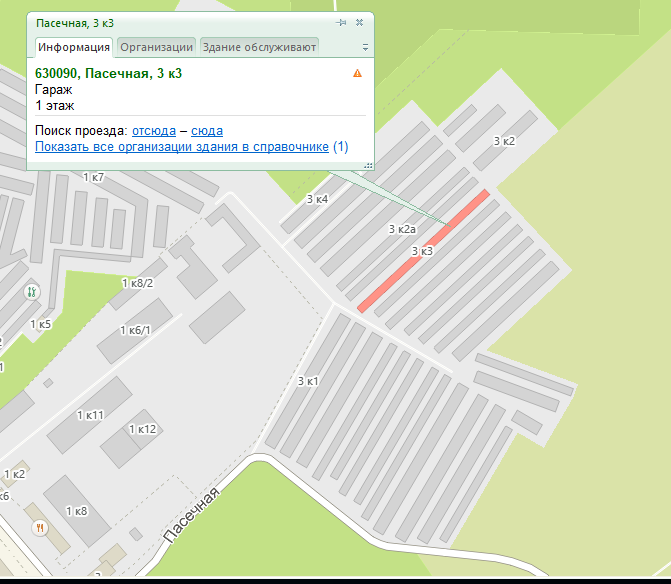Pin the Пасечная, 3 к3 info popup
The height and width of the screenshot is (584, 671).
point(342,22)
